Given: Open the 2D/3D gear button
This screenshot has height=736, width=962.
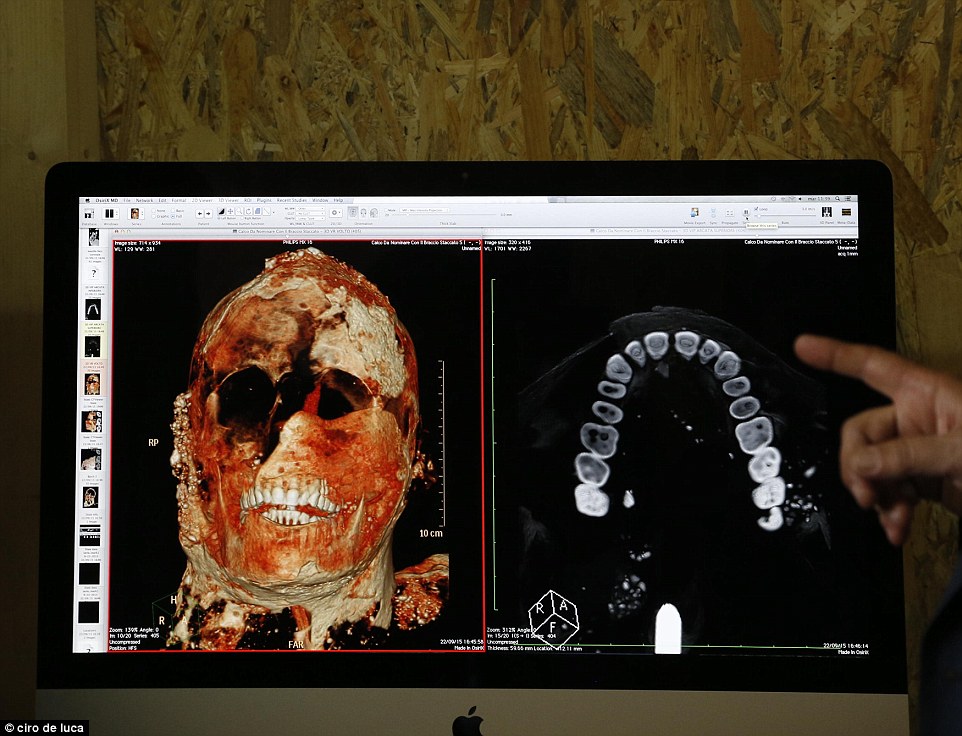Looking at the screenshot, I should click(335, 213).
